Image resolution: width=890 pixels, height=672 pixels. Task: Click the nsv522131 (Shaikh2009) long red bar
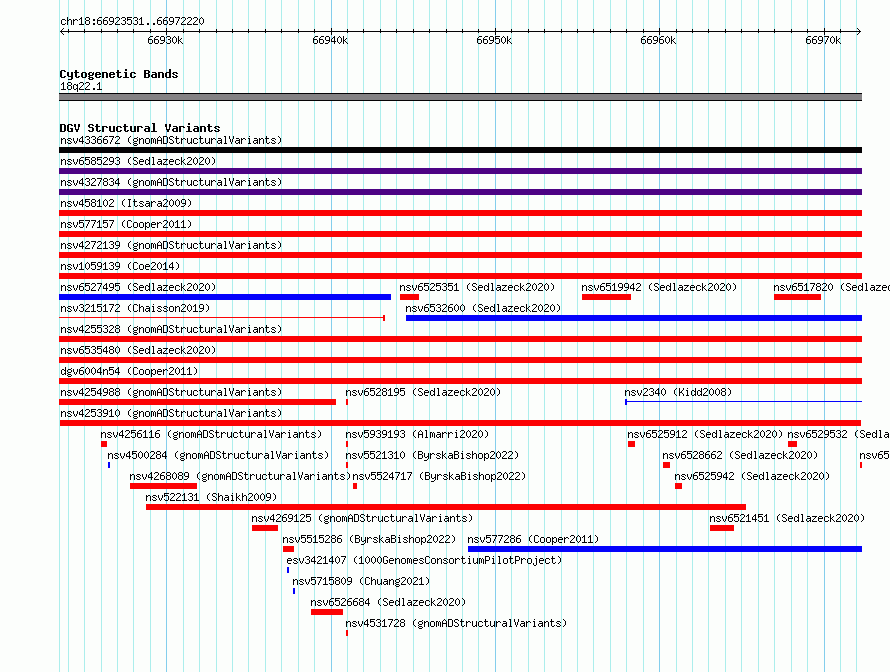tap(446, 507)
